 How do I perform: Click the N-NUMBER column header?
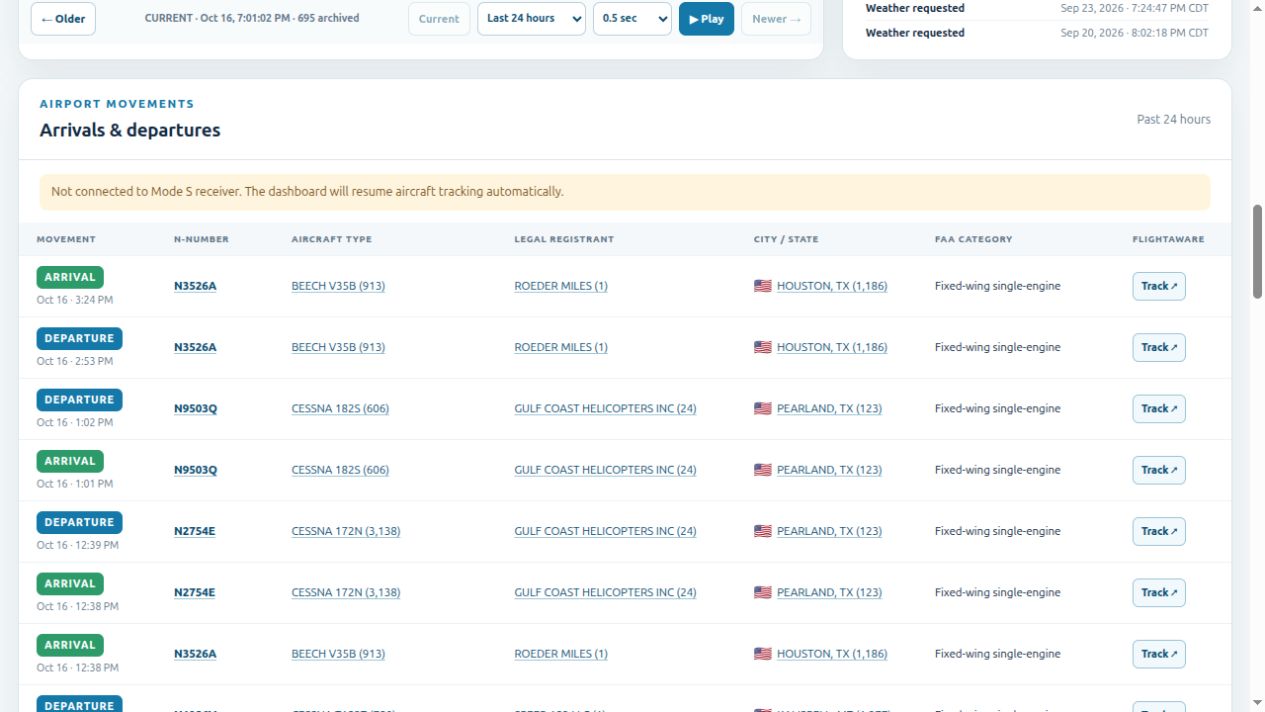[201, 239]
